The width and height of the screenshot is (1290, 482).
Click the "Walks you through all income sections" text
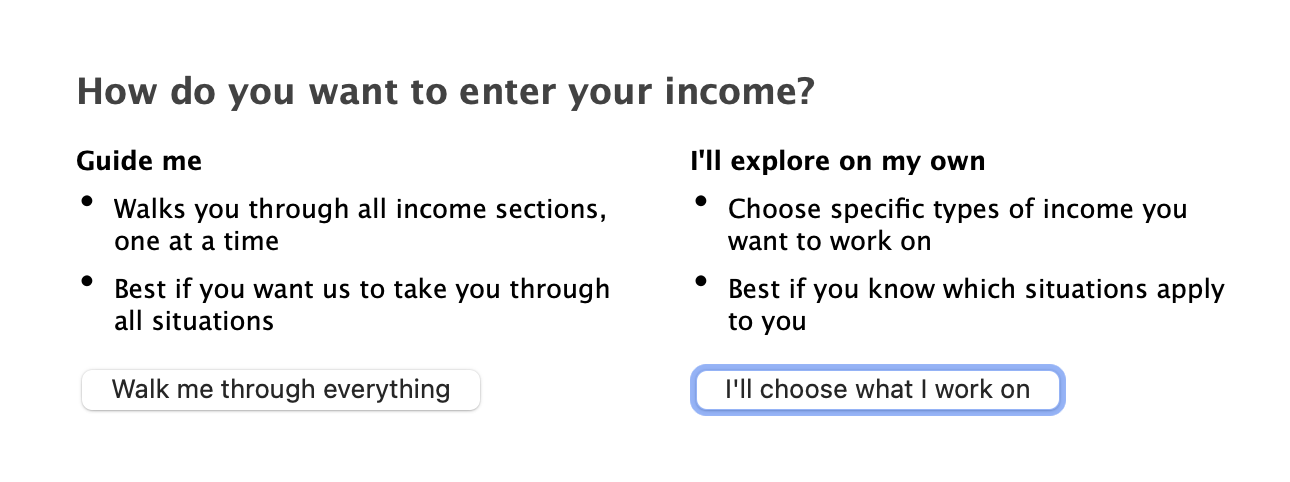(x=360, y=210)
